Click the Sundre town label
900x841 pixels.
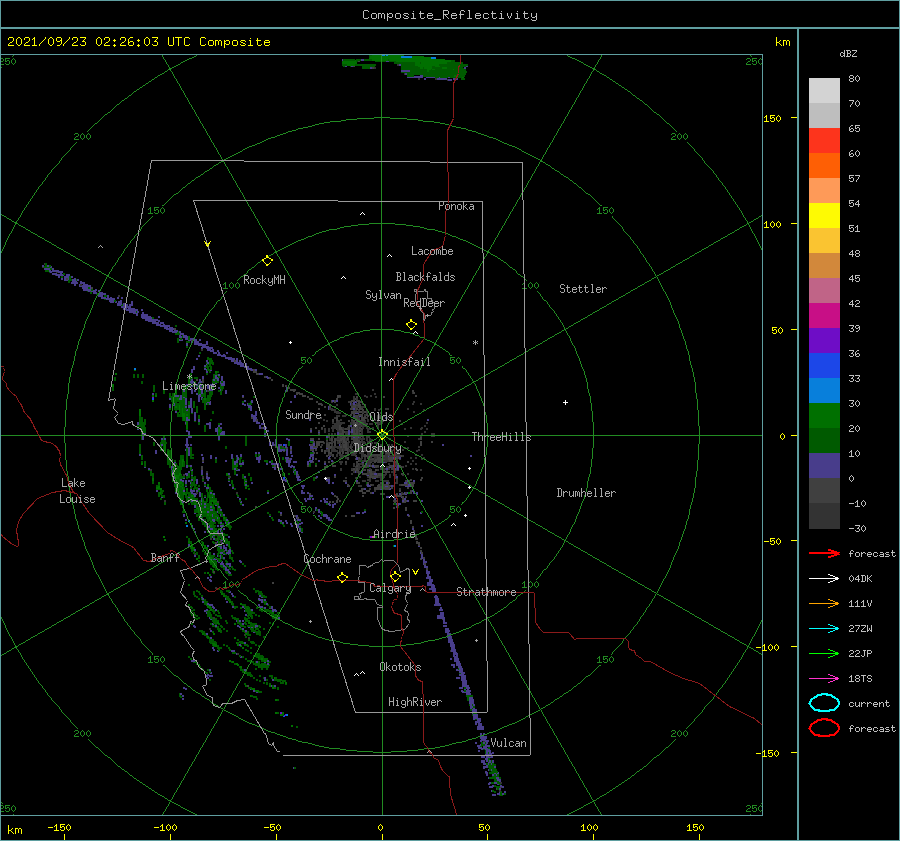click(x=303, y=415)
